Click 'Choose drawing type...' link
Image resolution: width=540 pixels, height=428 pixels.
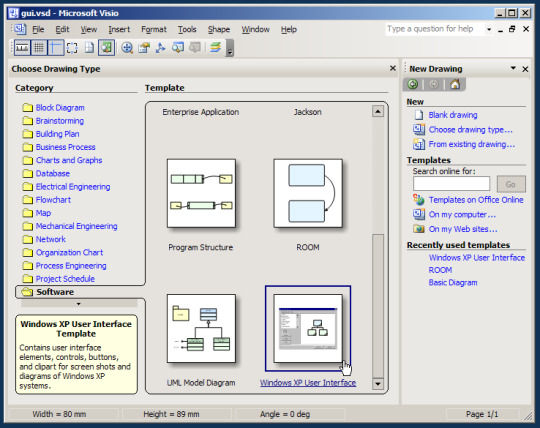click(x=470, y=130)
